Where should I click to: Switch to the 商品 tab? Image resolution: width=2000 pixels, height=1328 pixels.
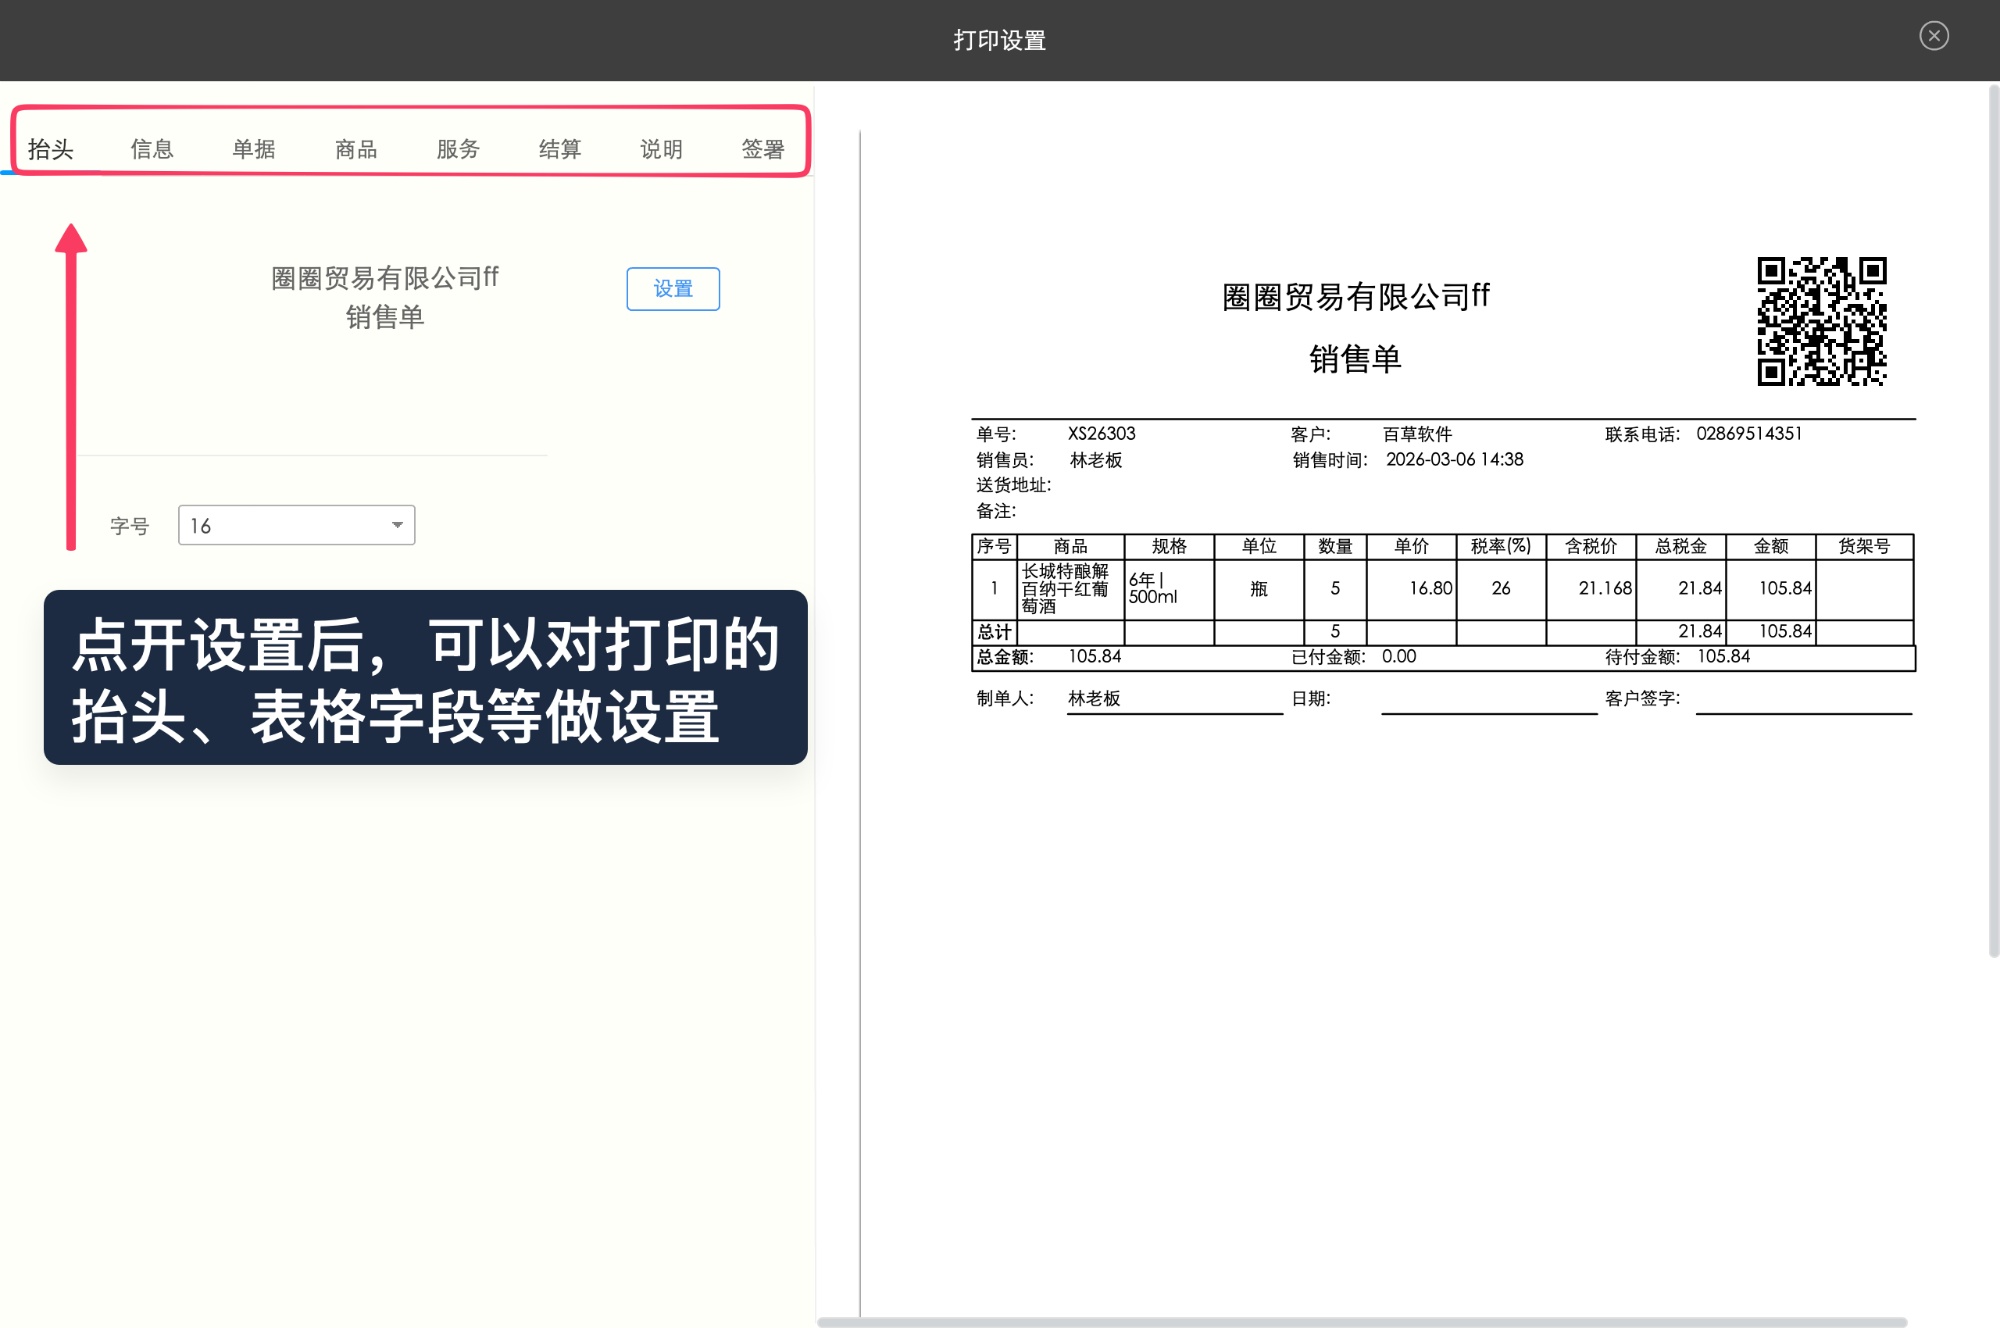tap(356, 148)
